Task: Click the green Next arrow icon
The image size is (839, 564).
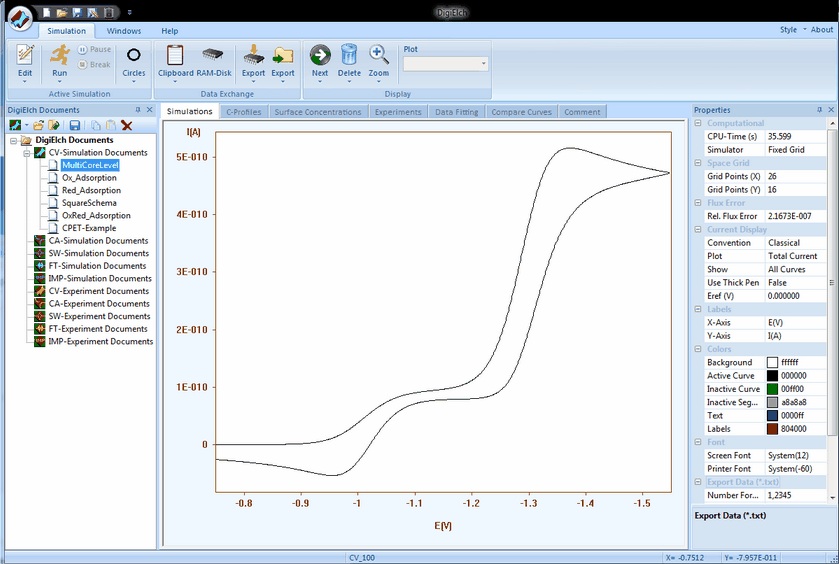Action: (x=320, y=56)
